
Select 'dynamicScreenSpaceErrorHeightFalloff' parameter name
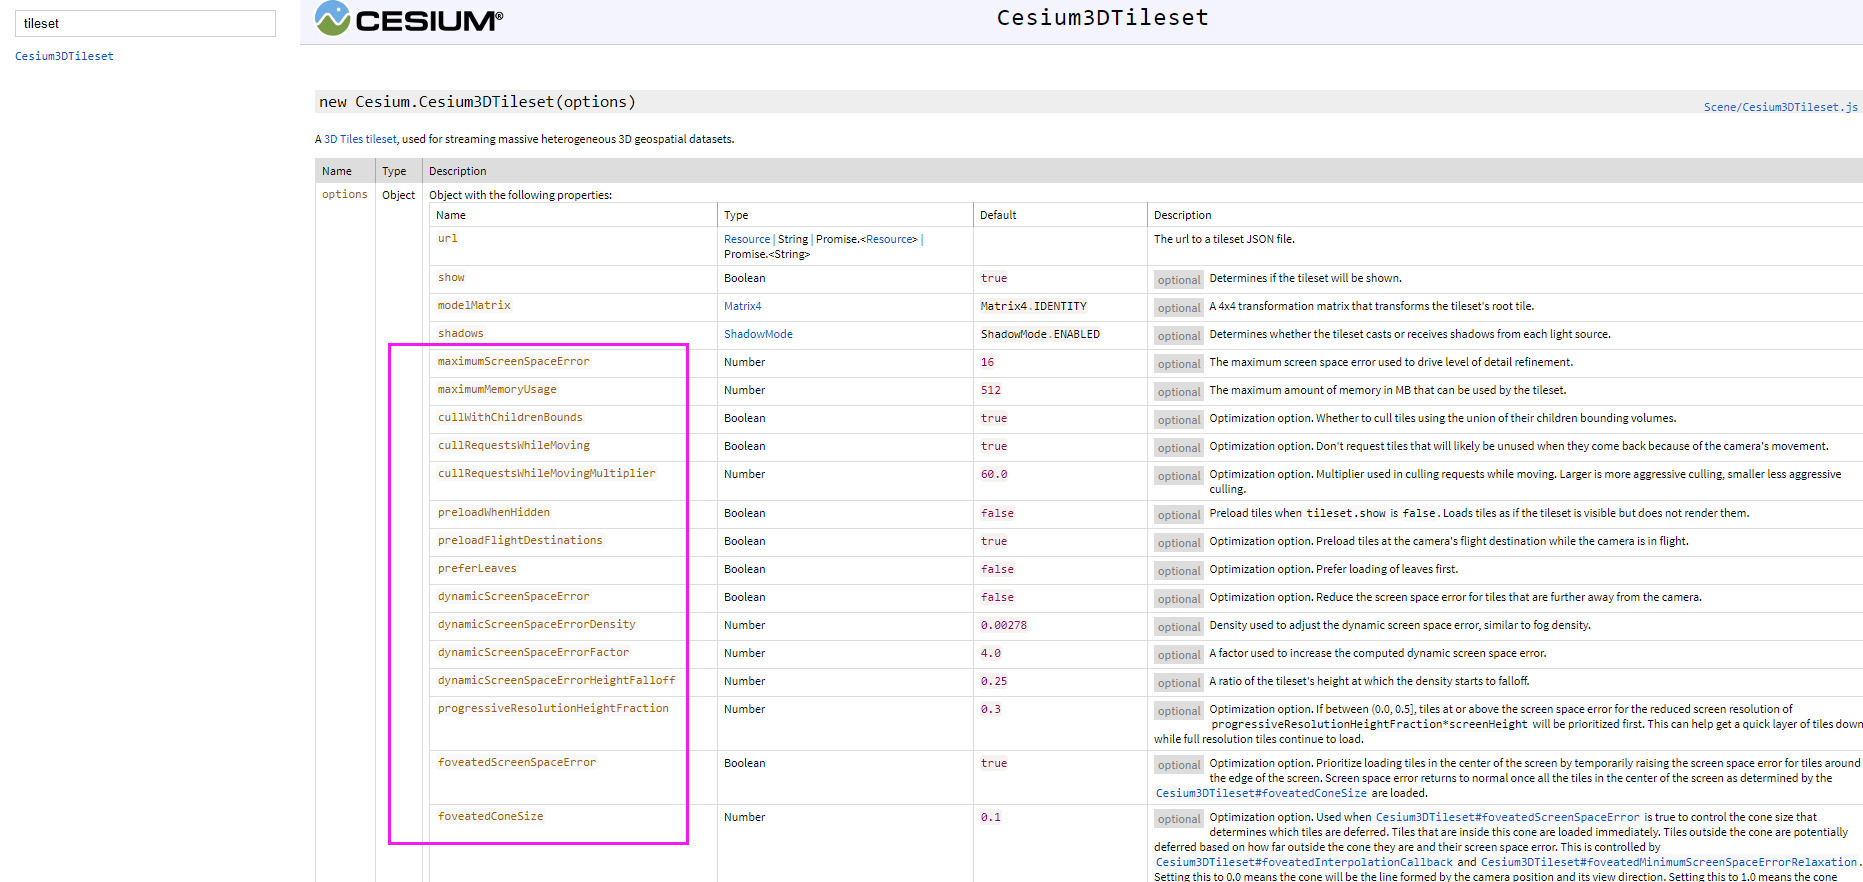coord(556,680)
